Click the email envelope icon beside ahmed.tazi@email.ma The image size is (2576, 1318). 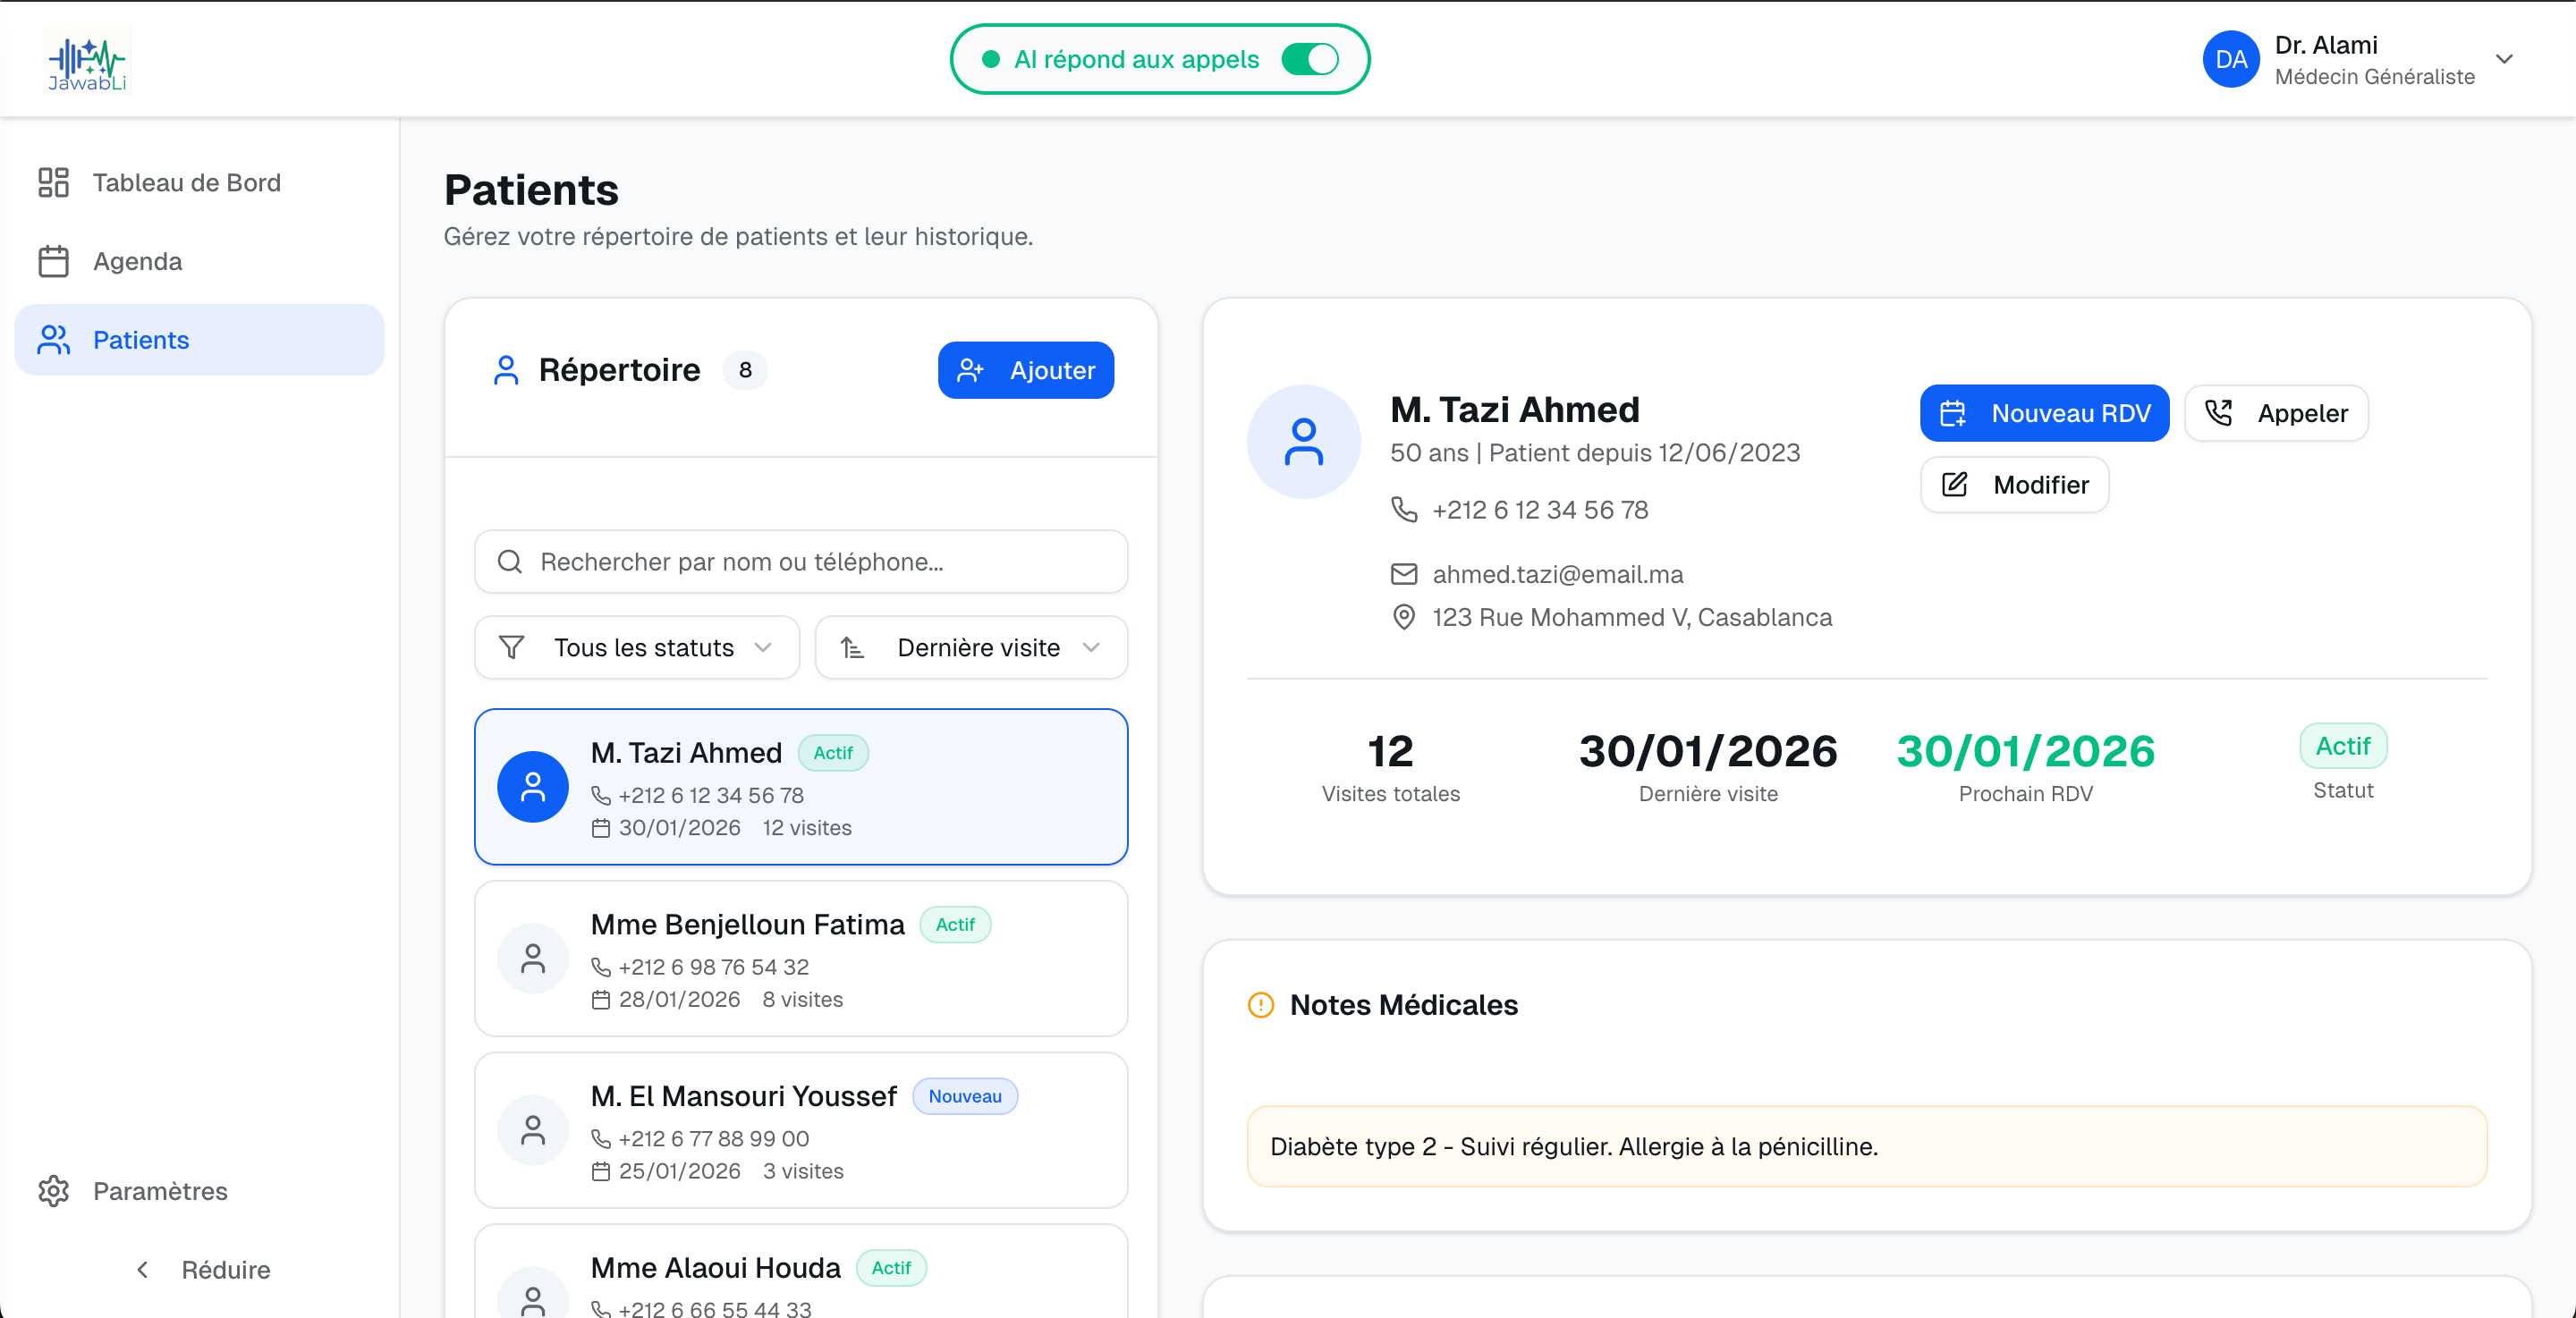(x=1404, y=574)
